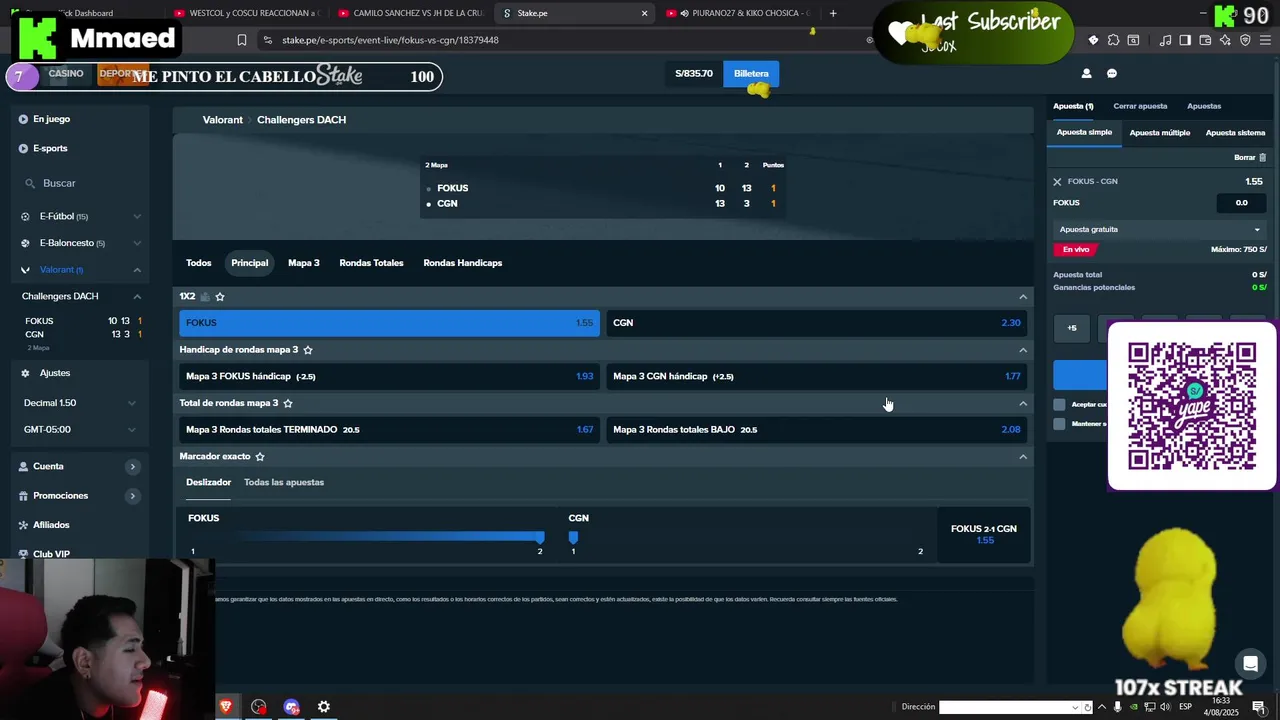Open the browser hamburger menu
The width and height of the screenshot is (1280, 720).
tap(1265, 40)
